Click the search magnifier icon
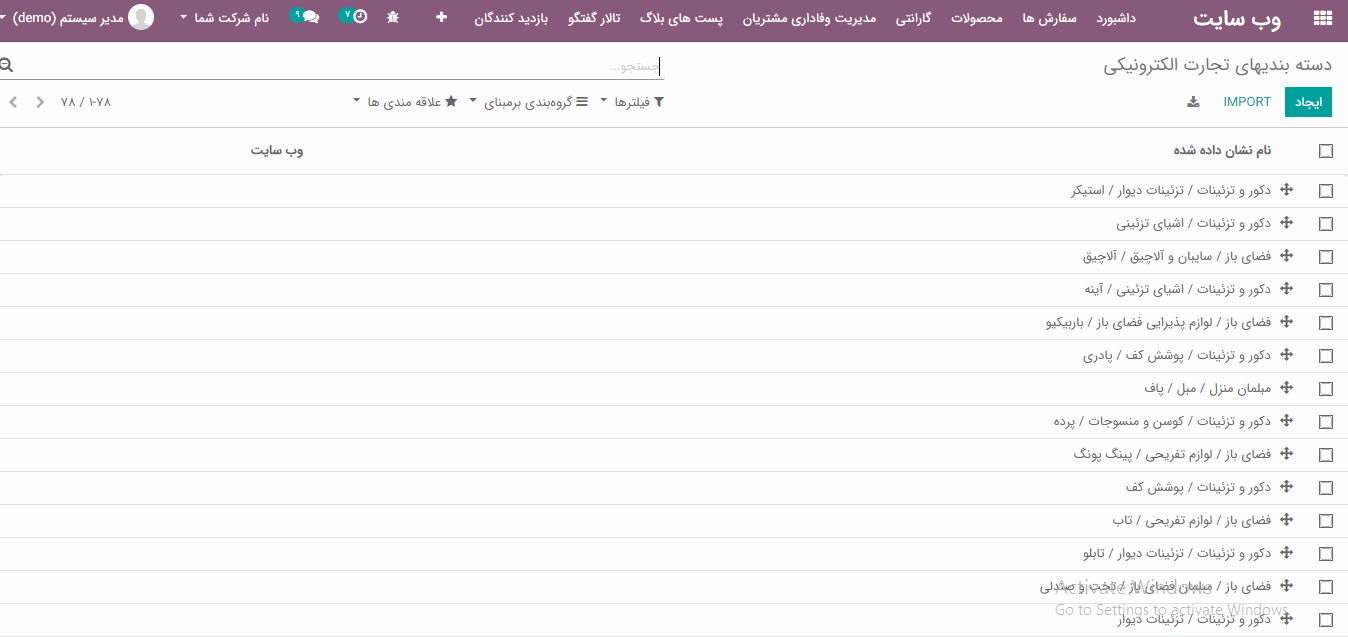The width and height of the screenshot is (1348, 637). tap(7, 66)
